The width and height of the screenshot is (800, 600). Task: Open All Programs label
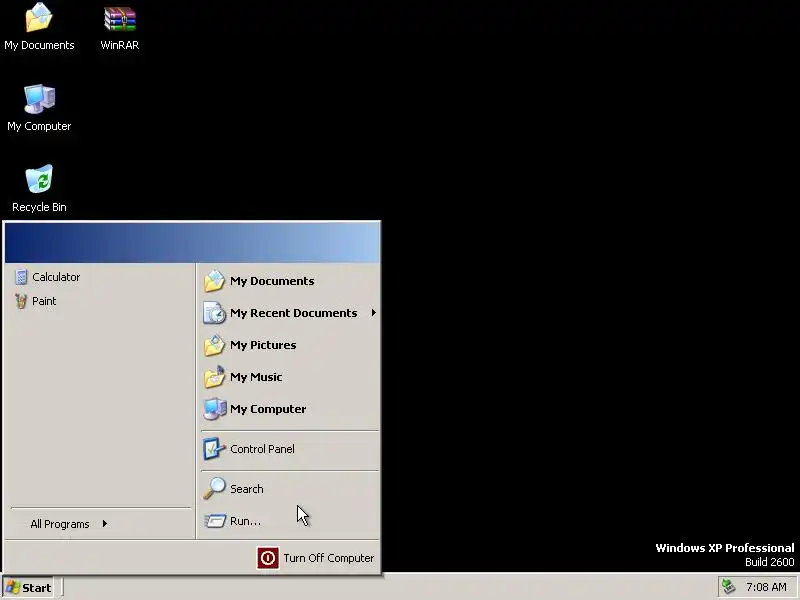coord(60,524)
